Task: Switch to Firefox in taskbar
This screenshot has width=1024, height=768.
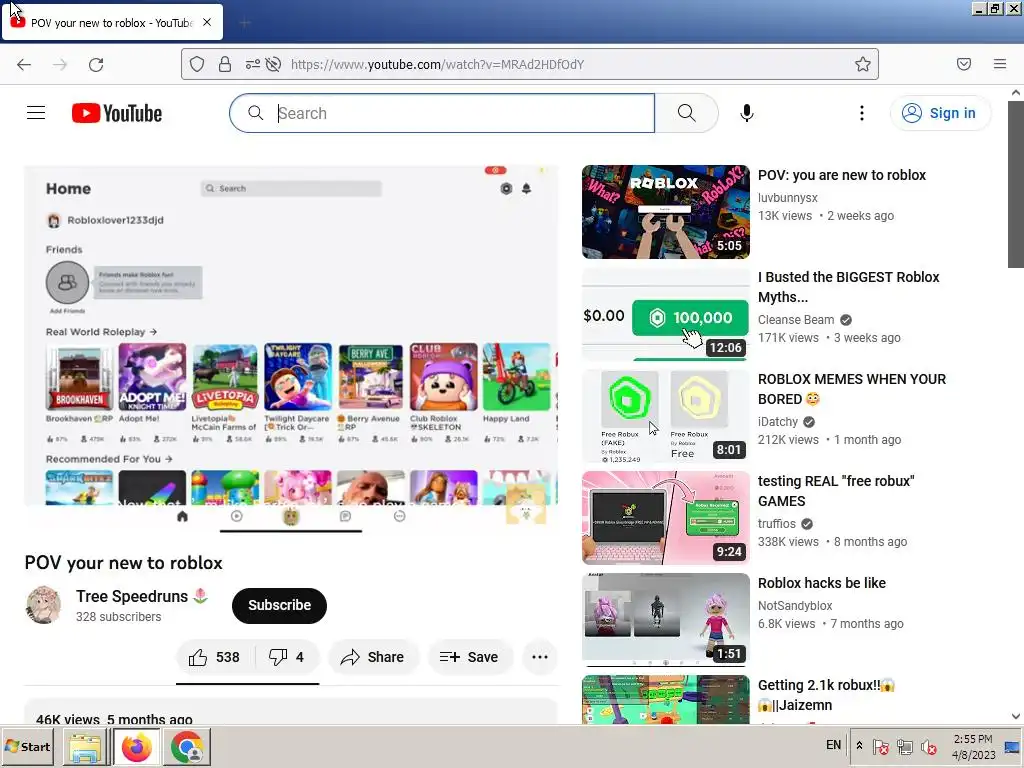Action: pos(136,746)
